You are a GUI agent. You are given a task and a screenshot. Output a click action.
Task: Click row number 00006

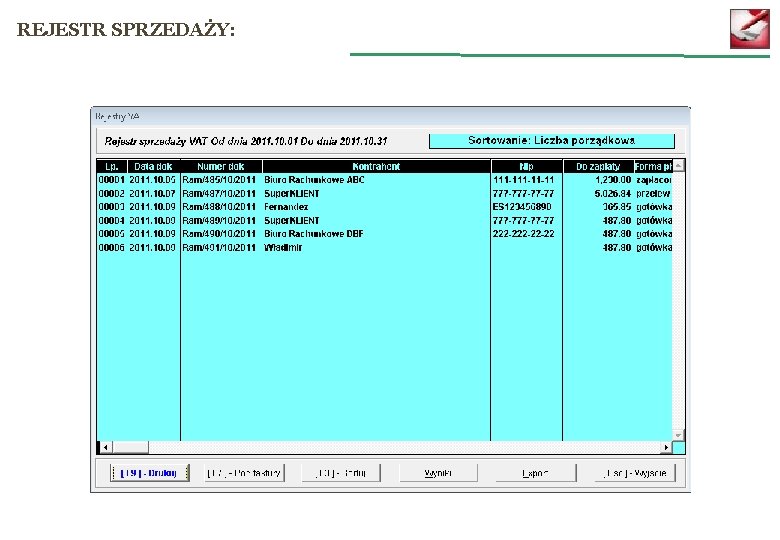click(x=111, y=247)
